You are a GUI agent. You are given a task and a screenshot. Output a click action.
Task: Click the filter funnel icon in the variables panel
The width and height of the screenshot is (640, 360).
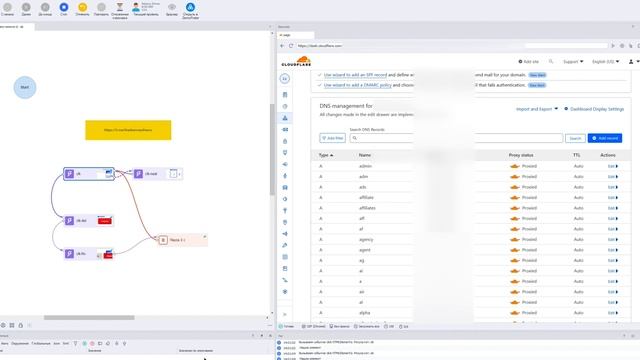pos(76,344)
